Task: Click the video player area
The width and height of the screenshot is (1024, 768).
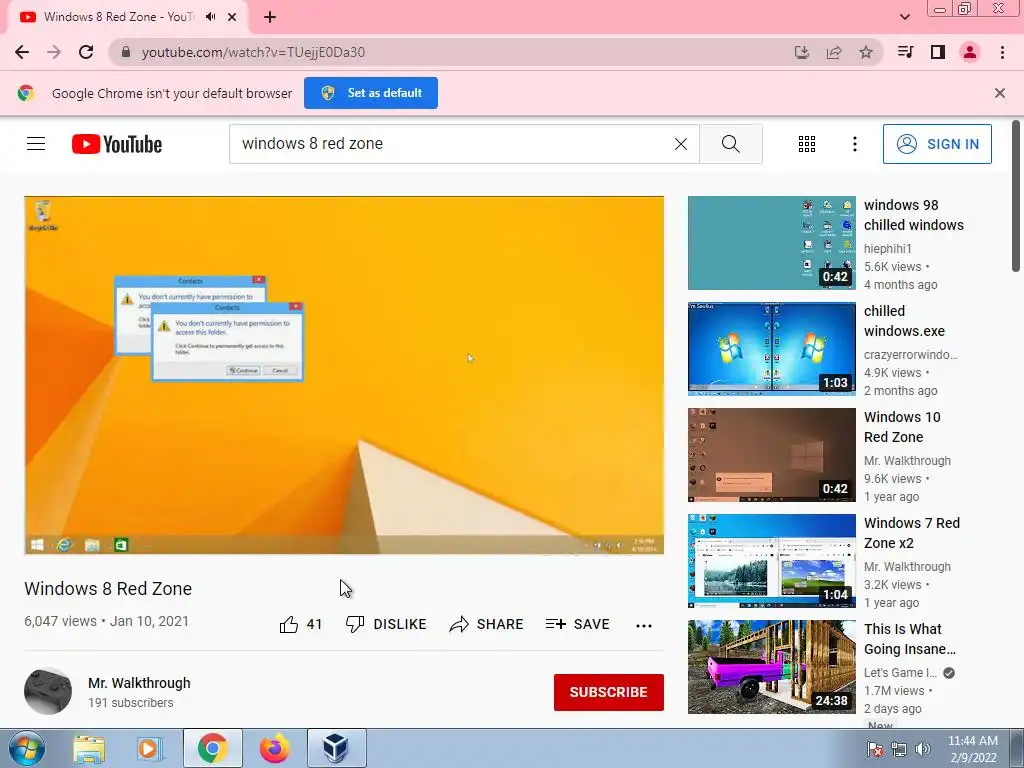Action: pos(344,376)
